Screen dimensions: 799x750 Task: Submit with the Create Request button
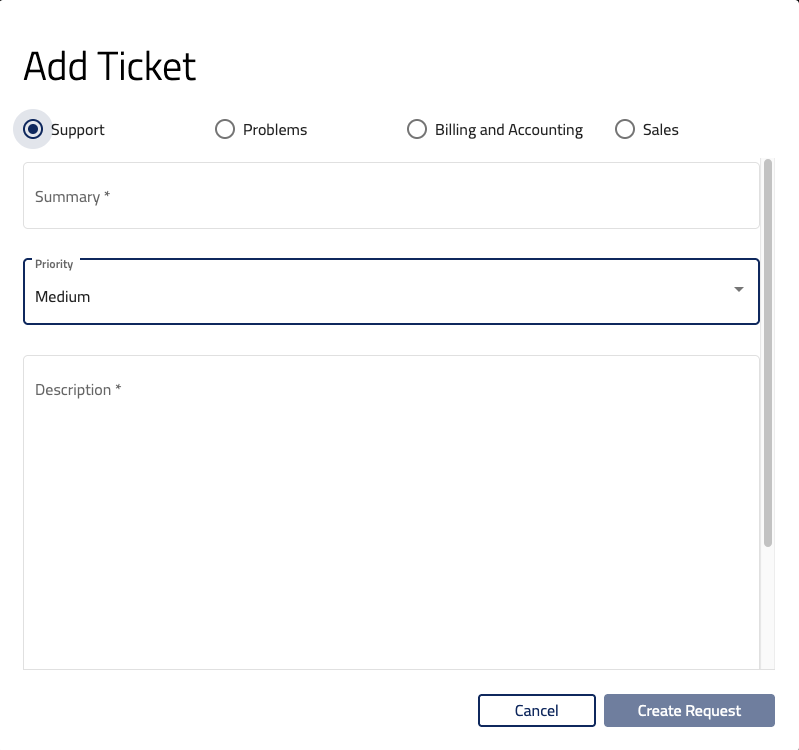pyautogui.click(x=689, y=711)
